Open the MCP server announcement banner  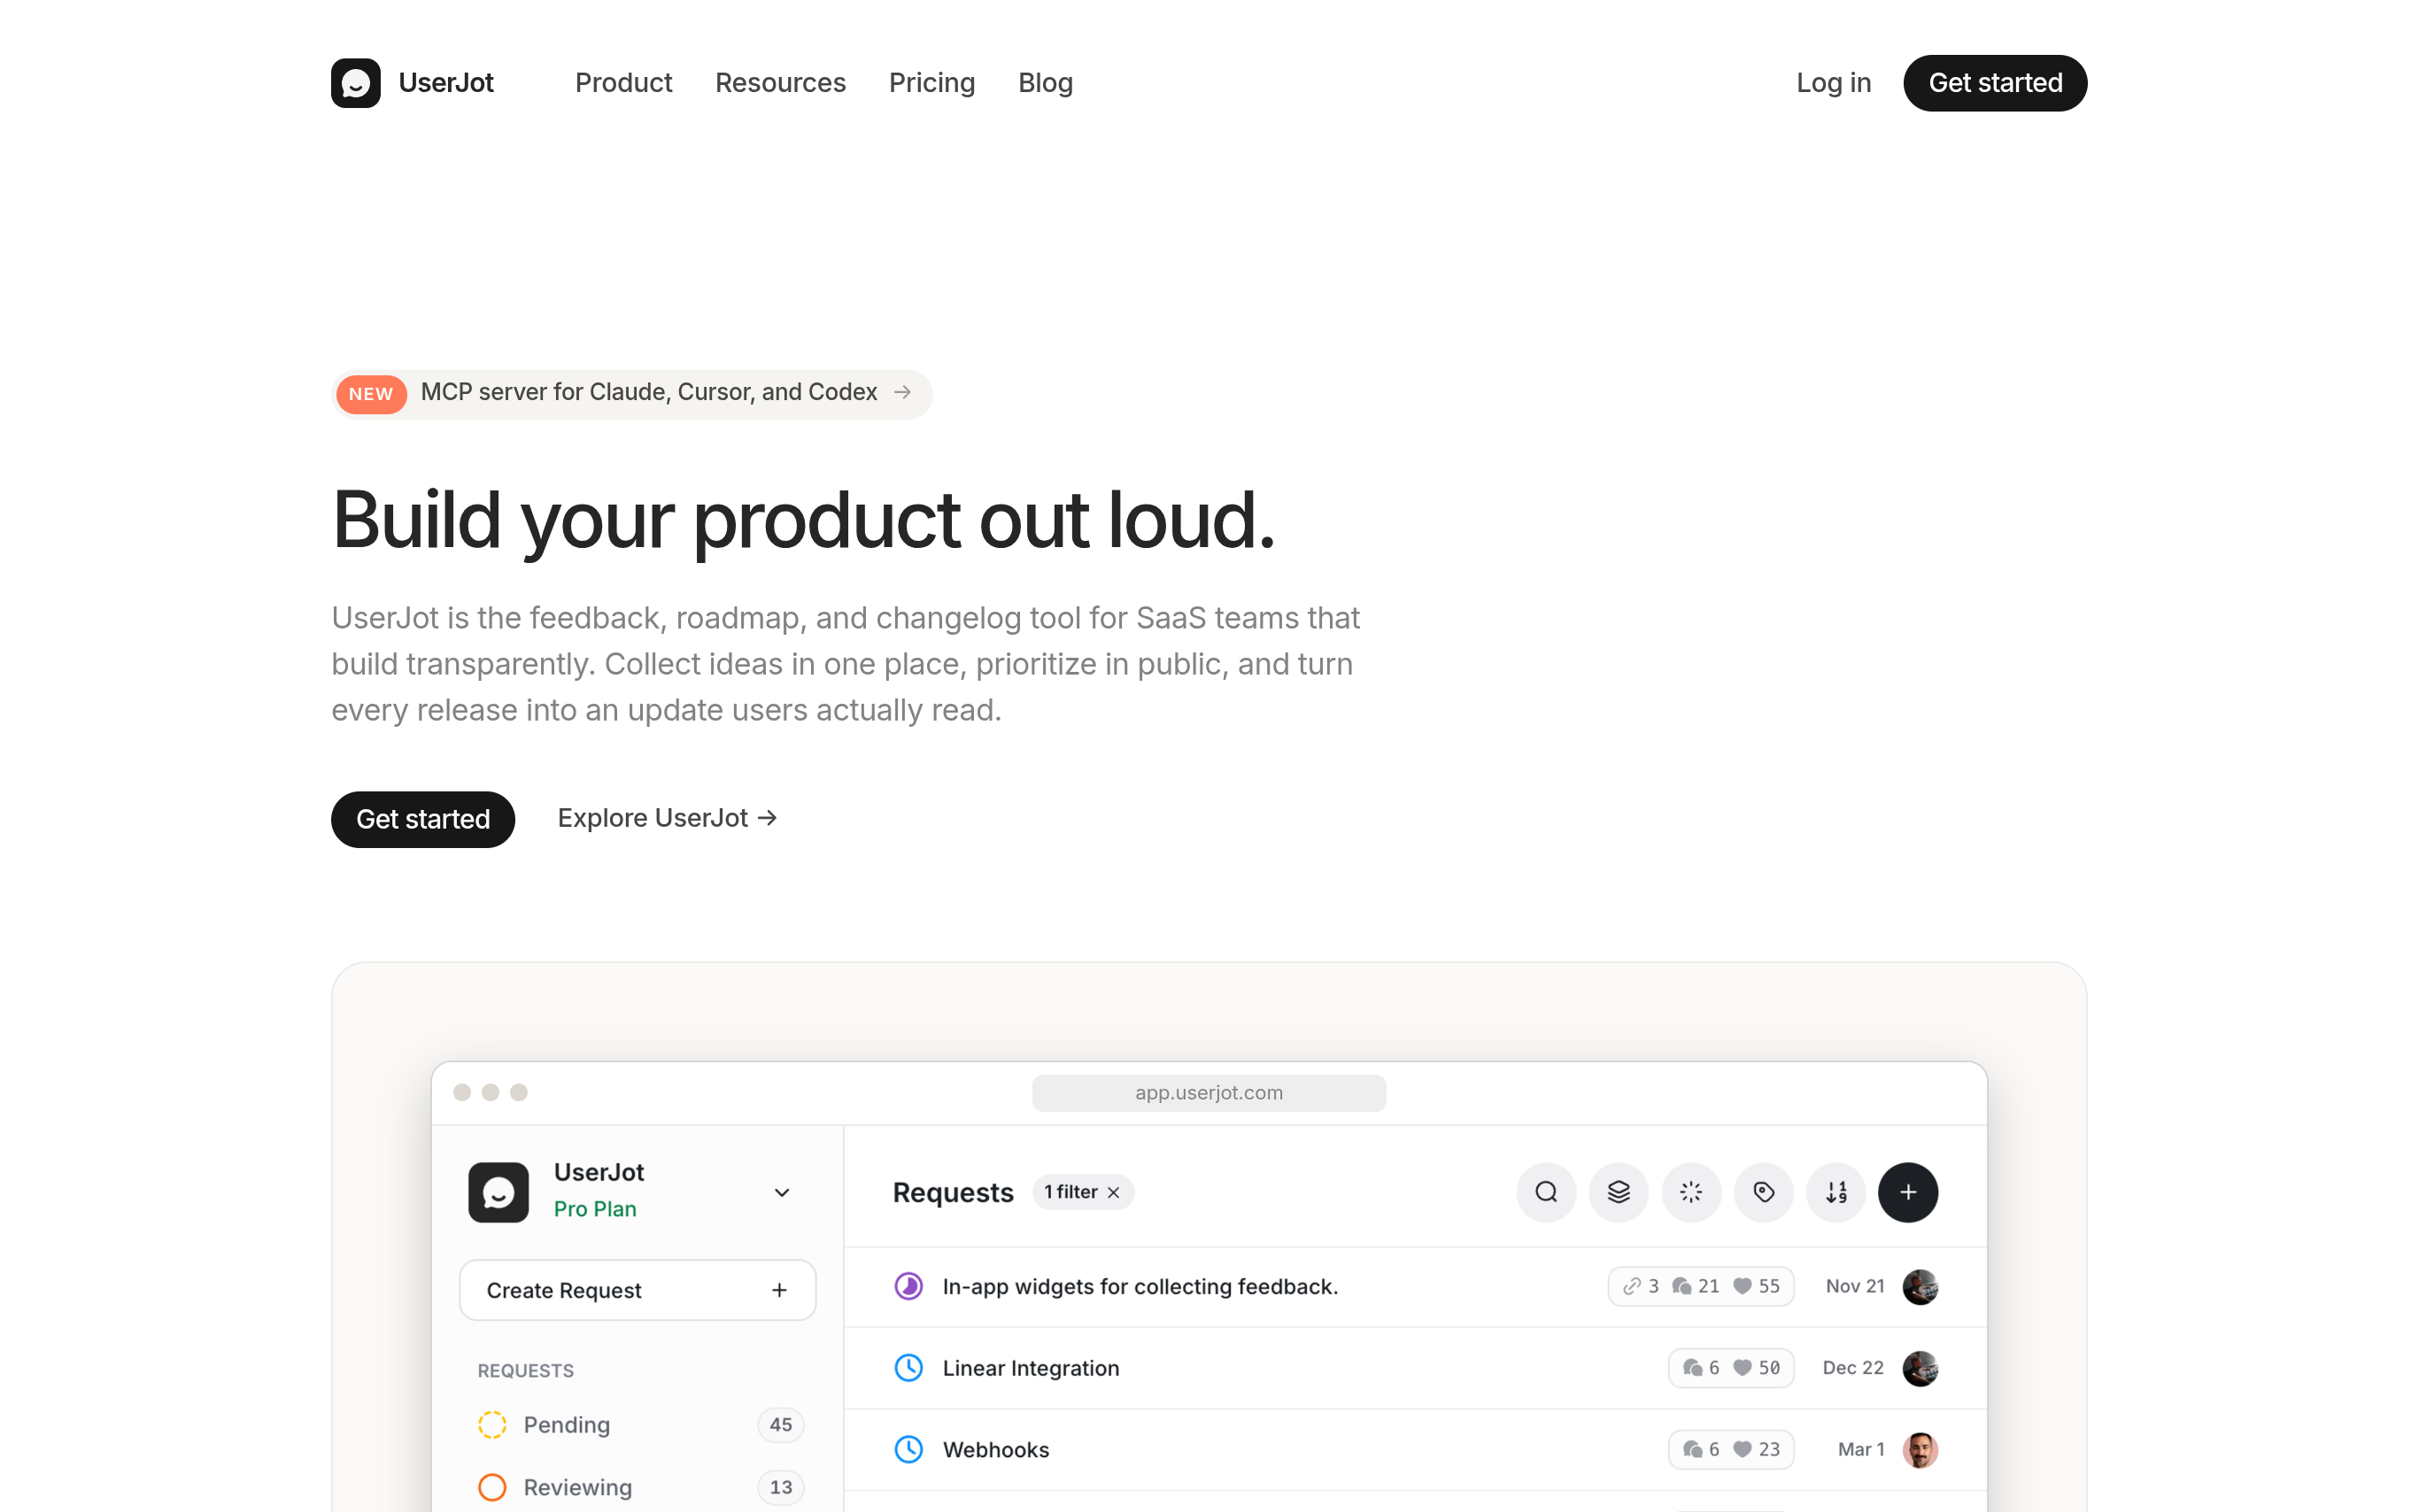tap(632, 393)
